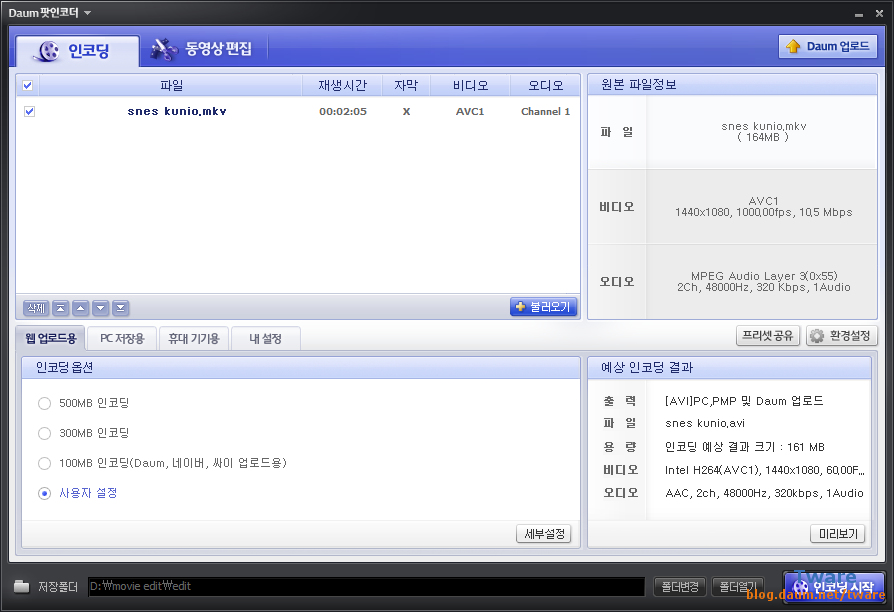The image size is (894, 612).
Task: Click the 00:02:05 duration cell
Action: tap(343, 112)
